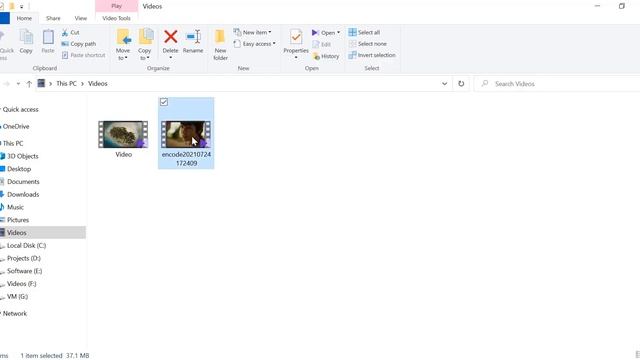
Task: Open the address bar history dropdown
Action: (x=444, y=84)
